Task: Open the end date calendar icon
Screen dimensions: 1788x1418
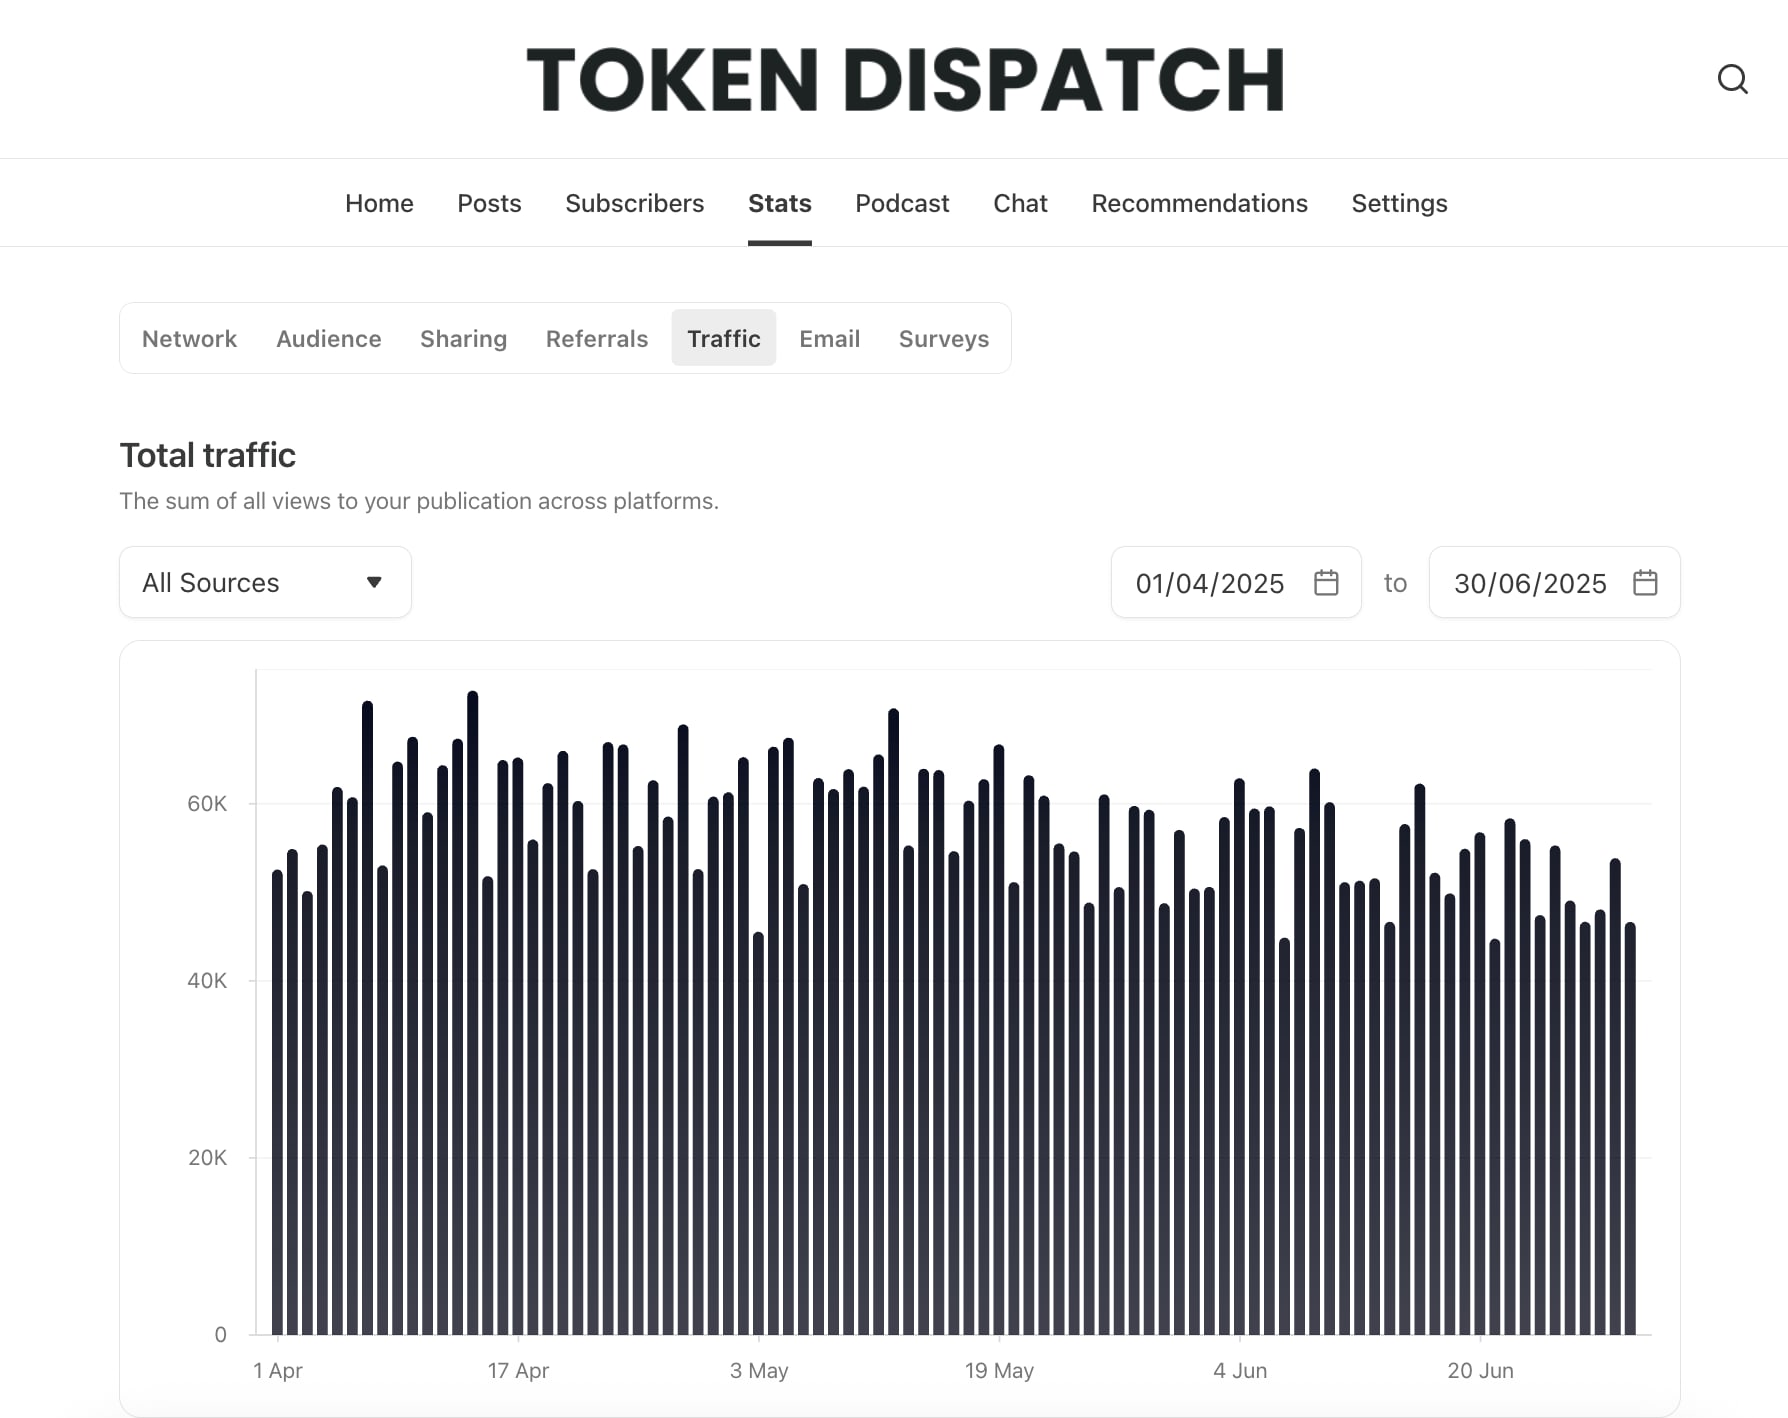Action: (1645, 582)
